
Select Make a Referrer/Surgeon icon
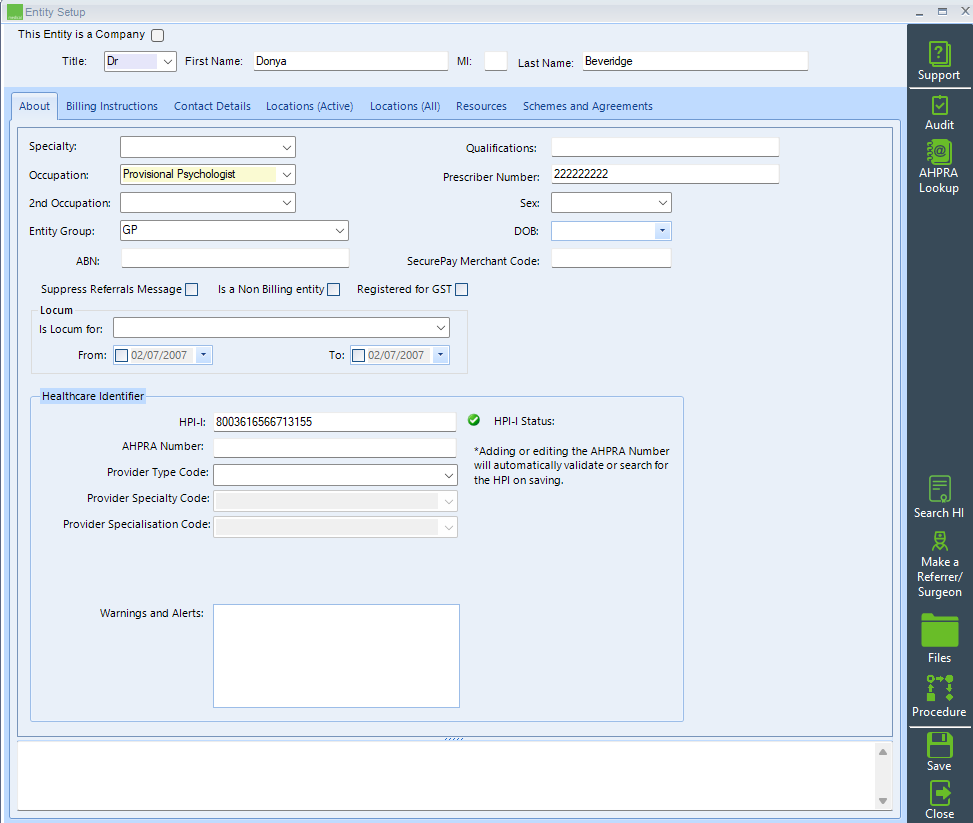point(938,560)
